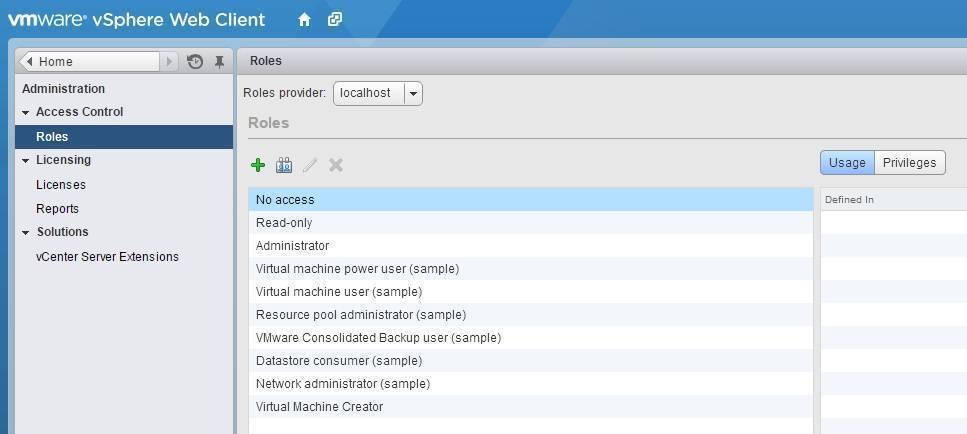Image resolution: width=967 pixels, height=434 pixels.
Task: Collapse the Access Control section
Action: pyautogui.click(x=25, y=113)
